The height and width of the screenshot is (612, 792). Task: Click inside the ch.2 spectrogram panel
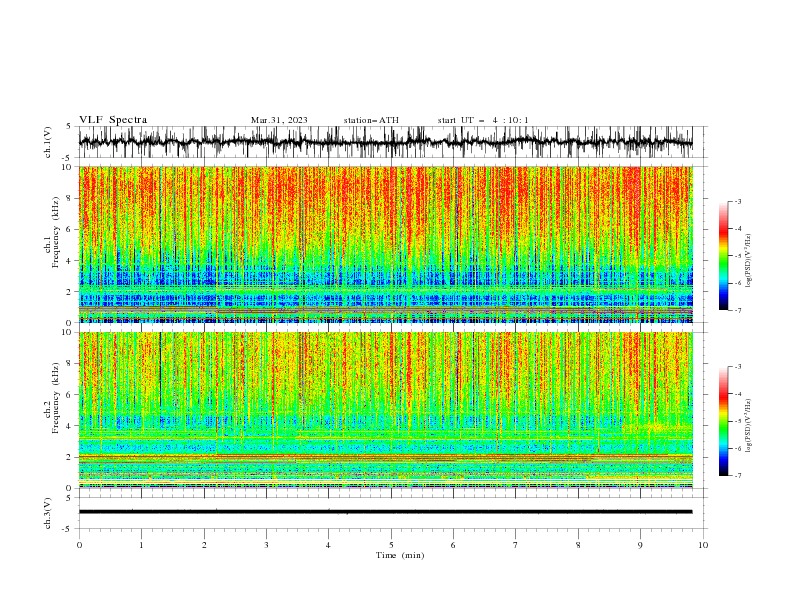pyautogui.click(x=385, y=410)
